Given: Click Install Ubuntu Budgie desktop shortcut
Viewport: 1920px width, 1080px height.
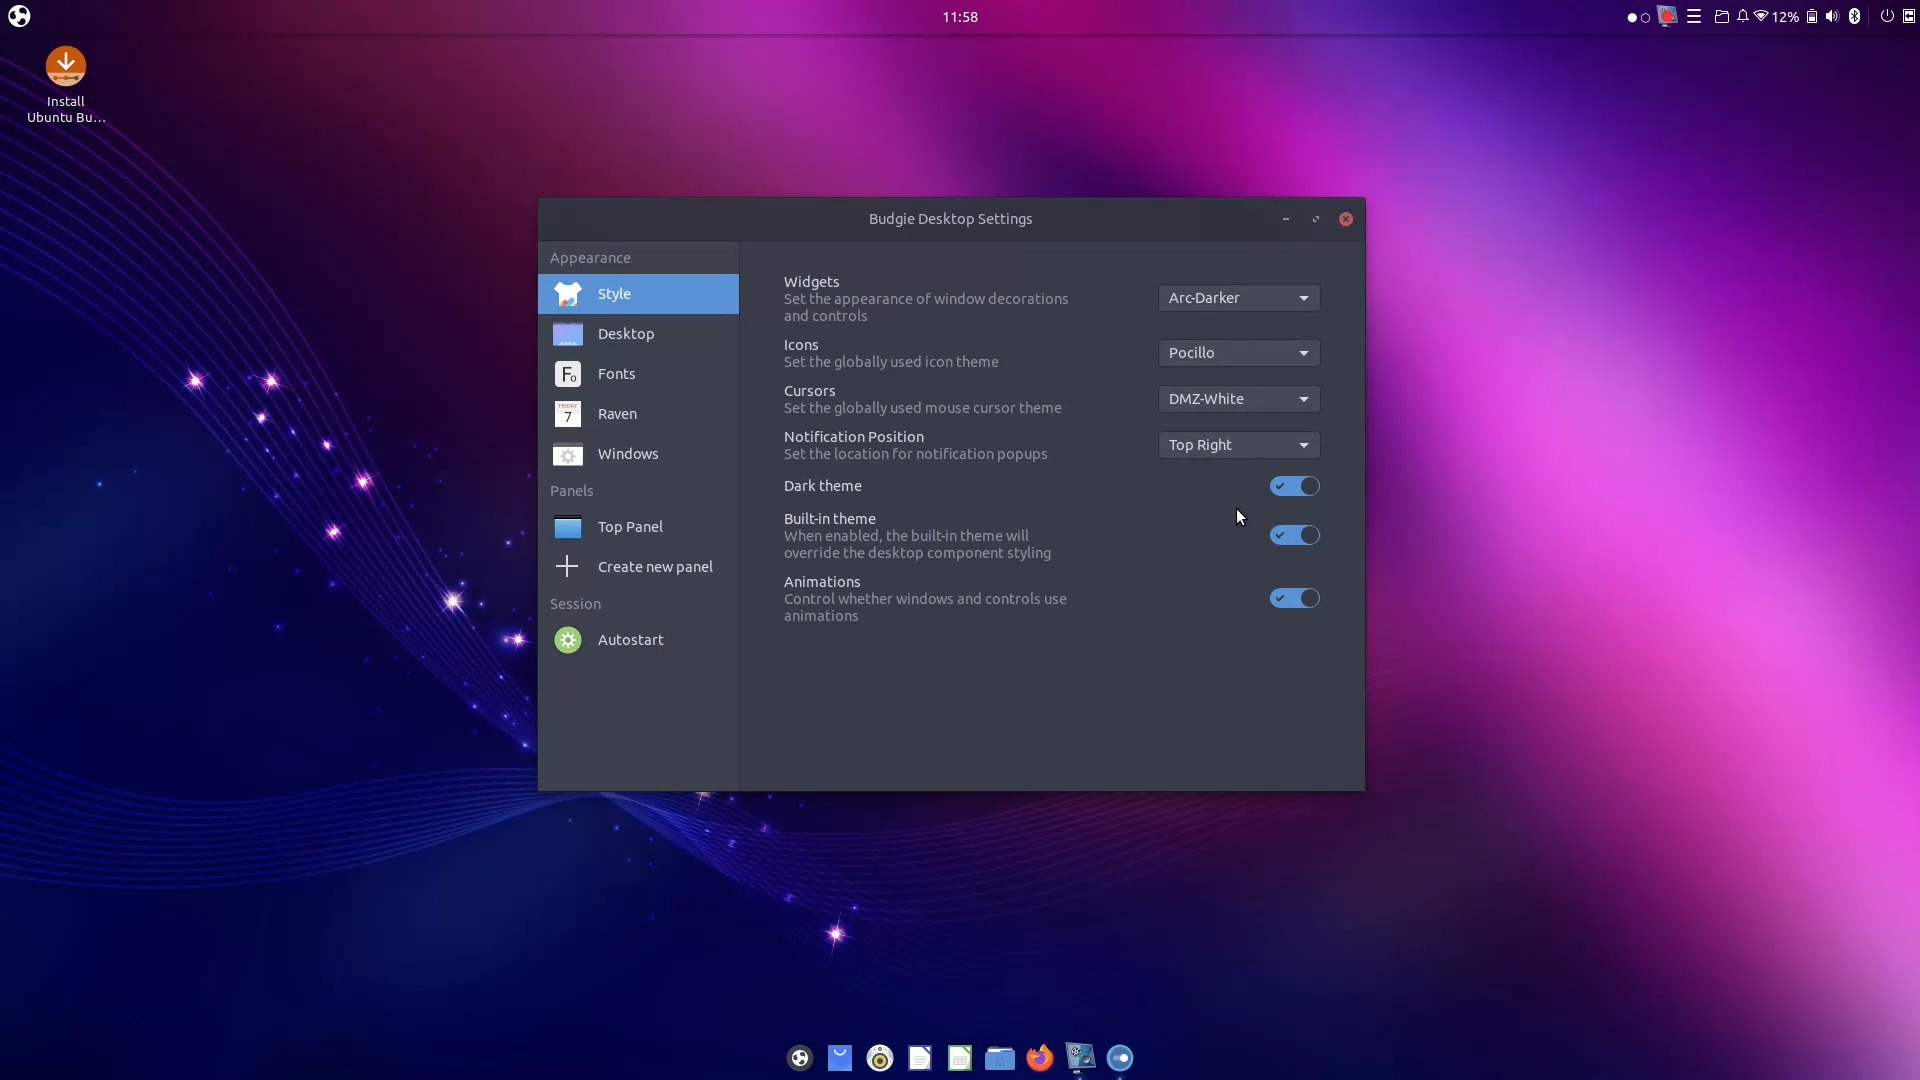Looking at the screenshot, I should pos(64,85).
